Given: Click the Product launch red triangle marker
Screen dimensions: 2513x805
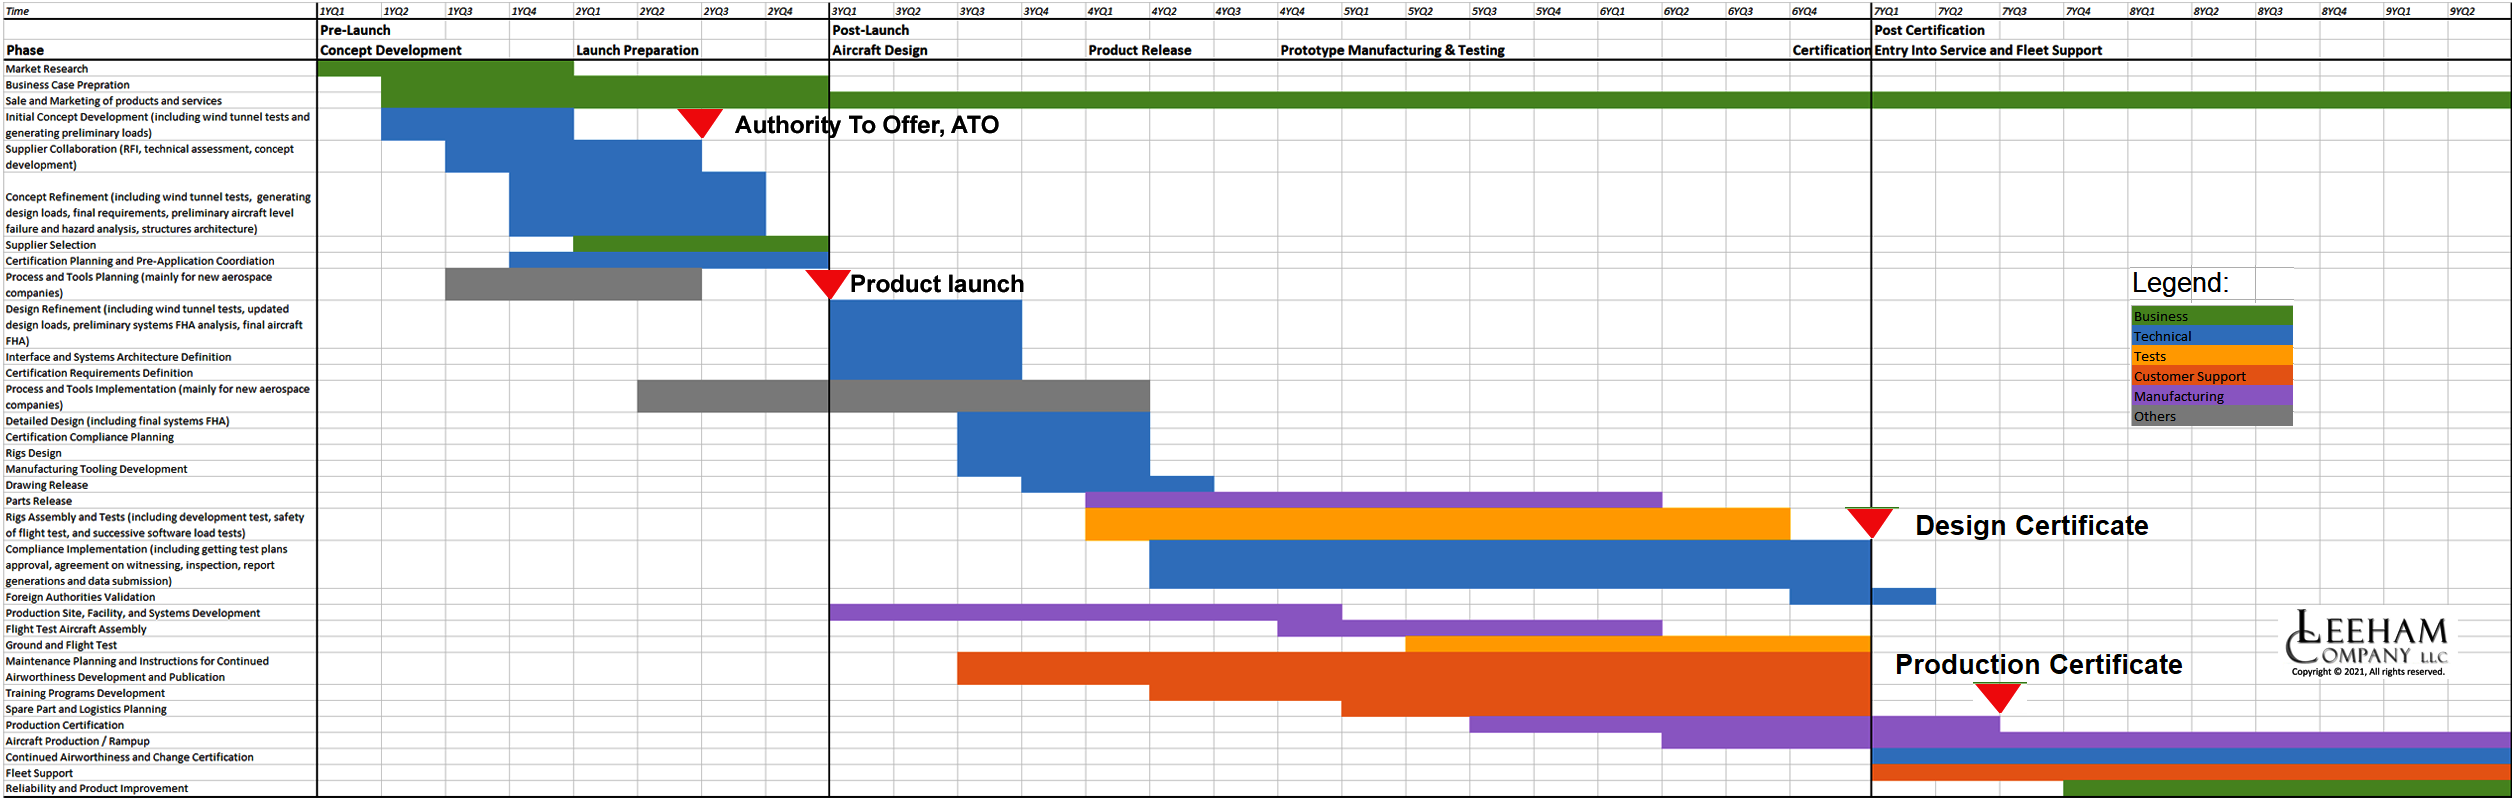Looking at the screenshot, I should (828, 283).
